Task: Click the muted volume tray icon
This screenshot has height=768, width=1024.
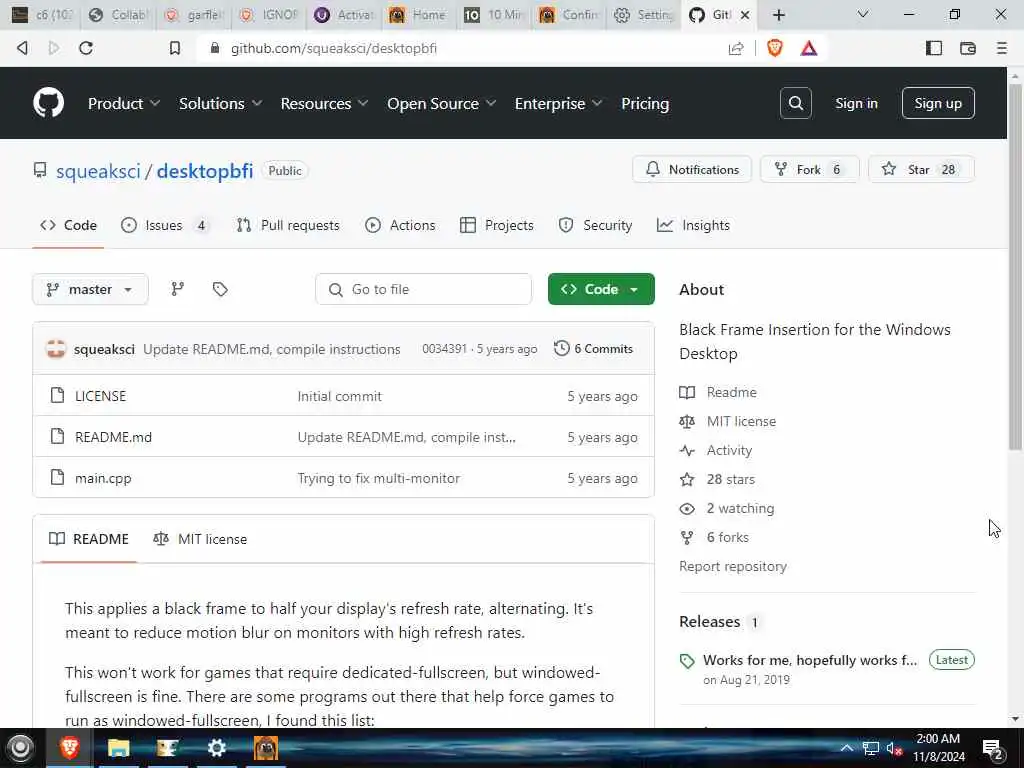Action: tap(894, 748)
